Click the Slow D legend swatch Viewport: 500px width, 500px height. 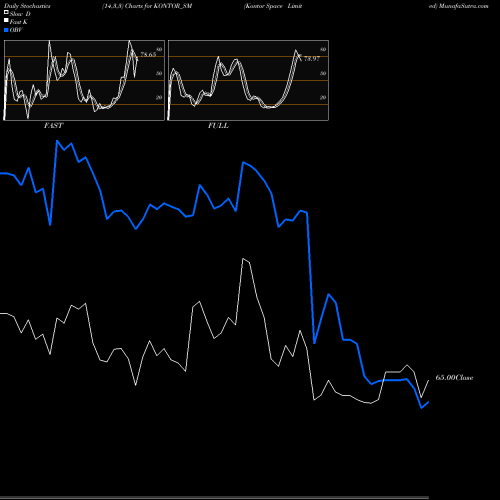pos(6,13)
